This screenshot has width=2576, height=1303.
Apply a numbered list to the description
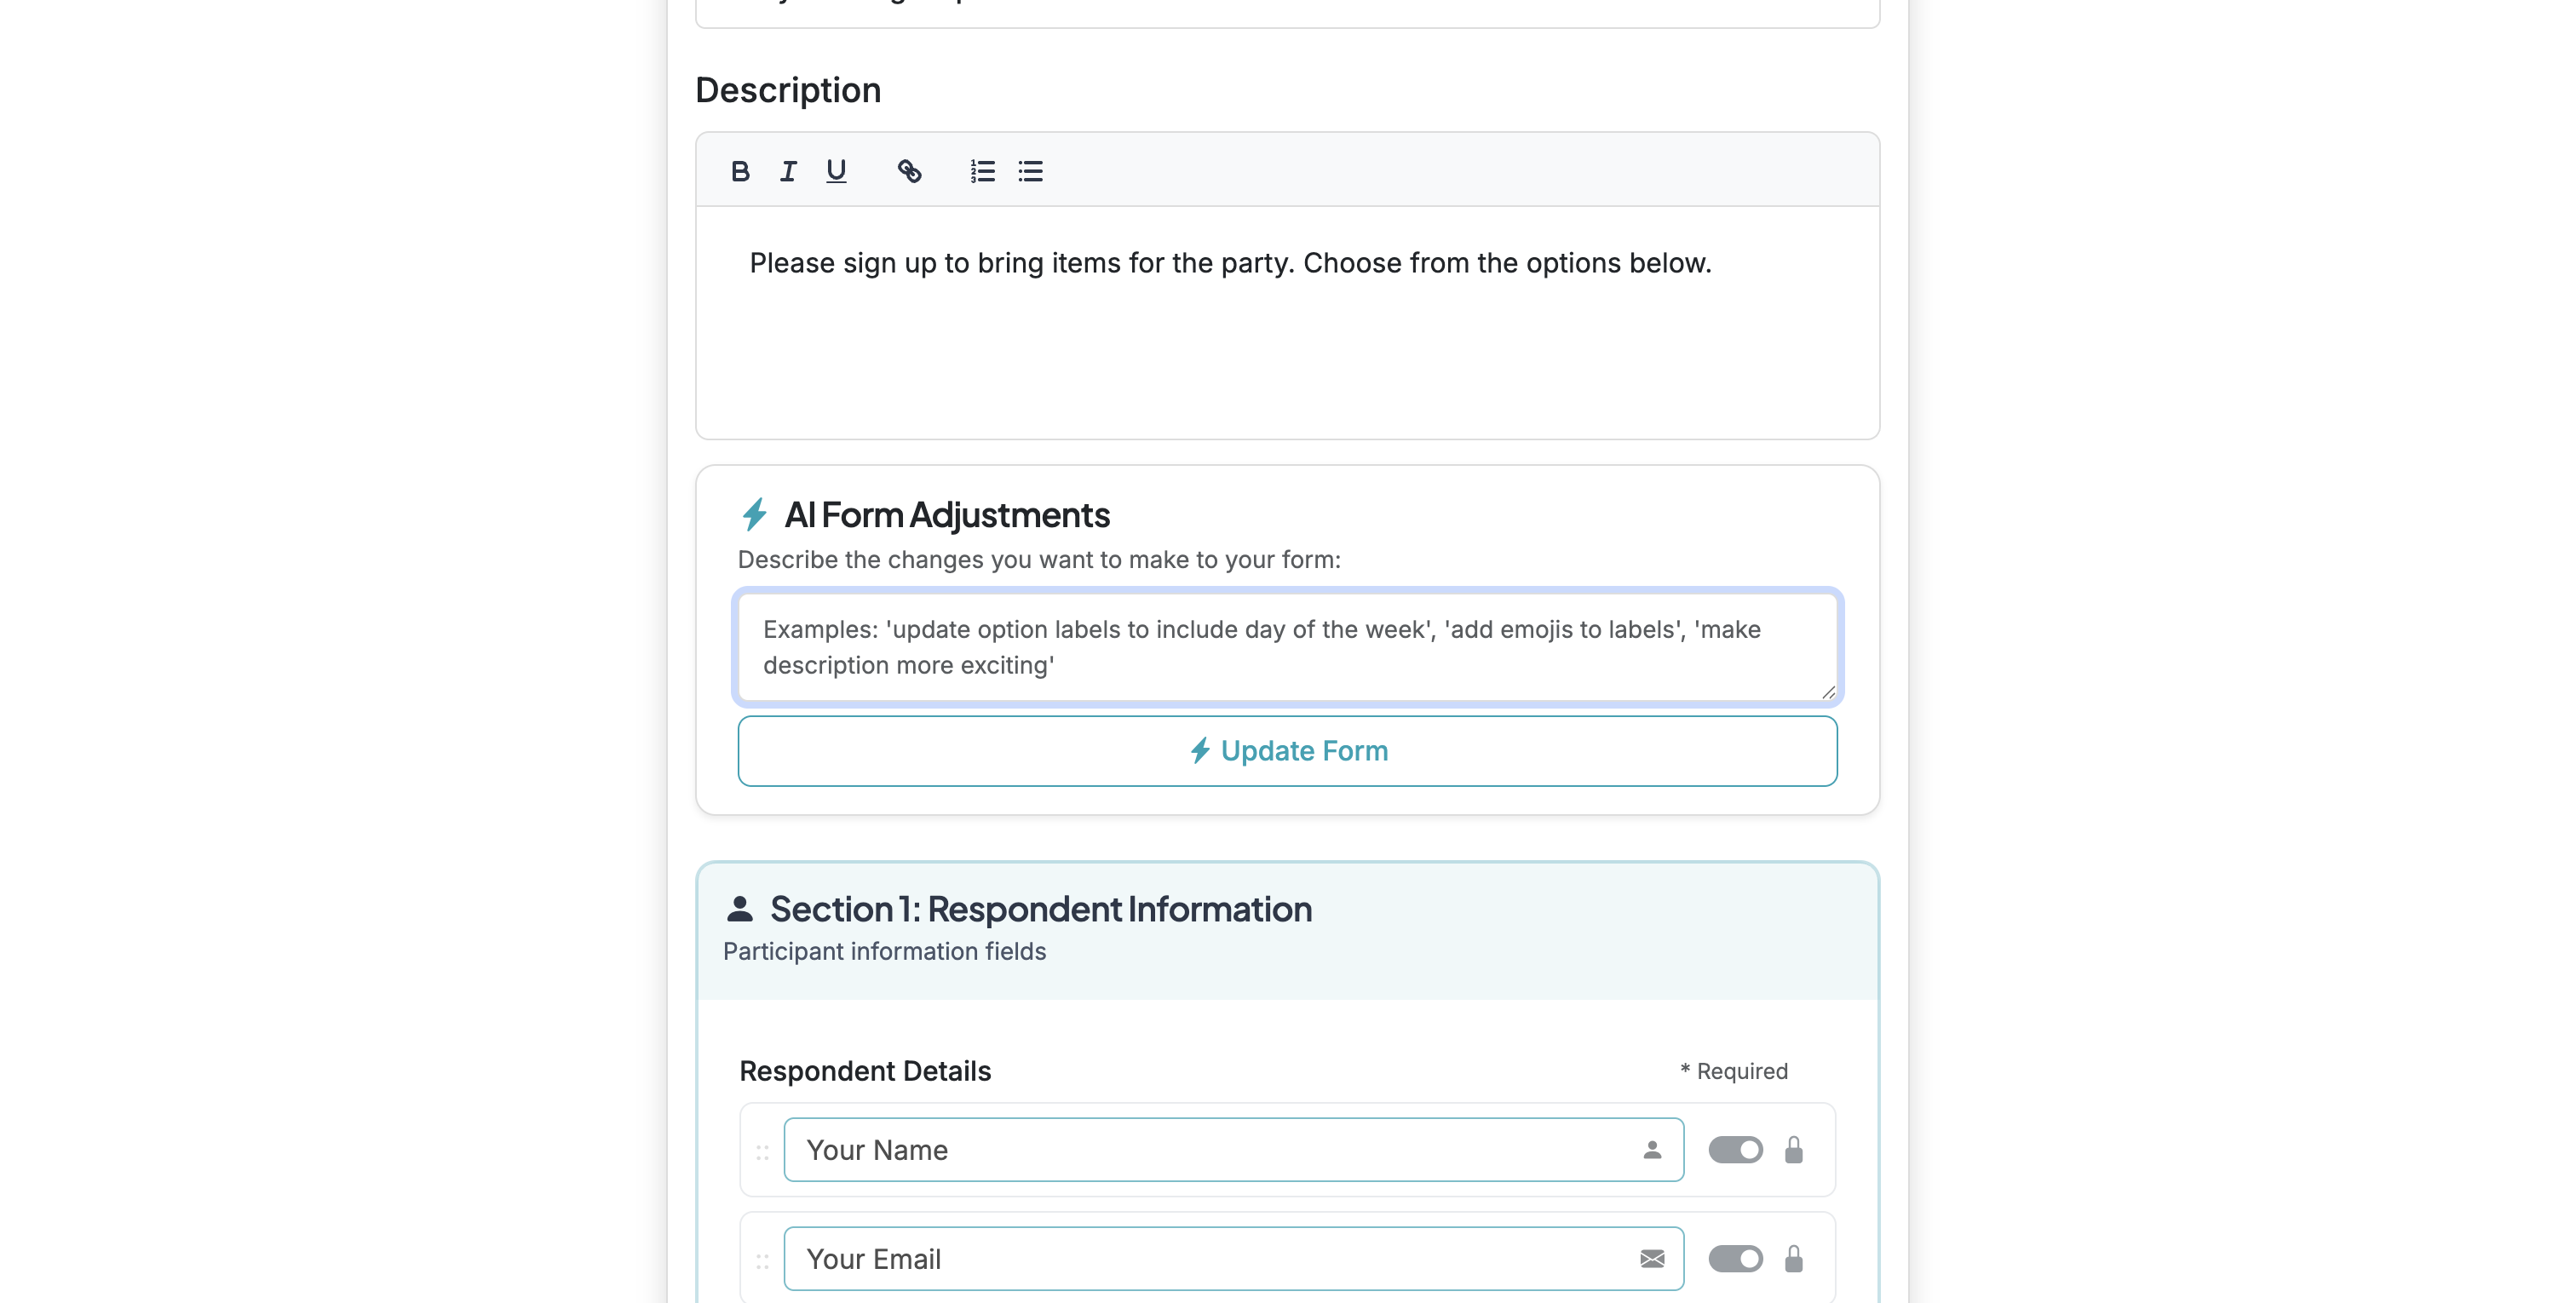click(982, 171)
